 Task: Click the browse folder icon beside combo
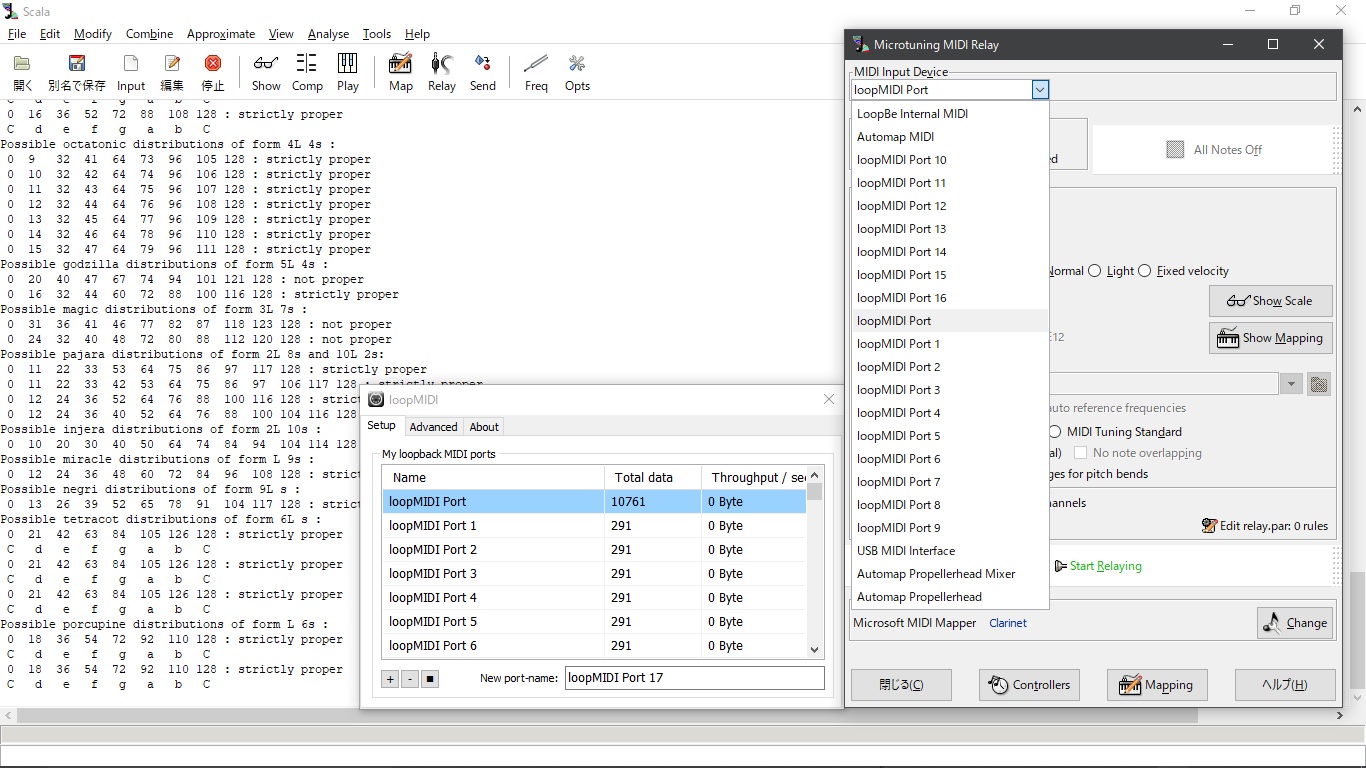(1319, 384)
